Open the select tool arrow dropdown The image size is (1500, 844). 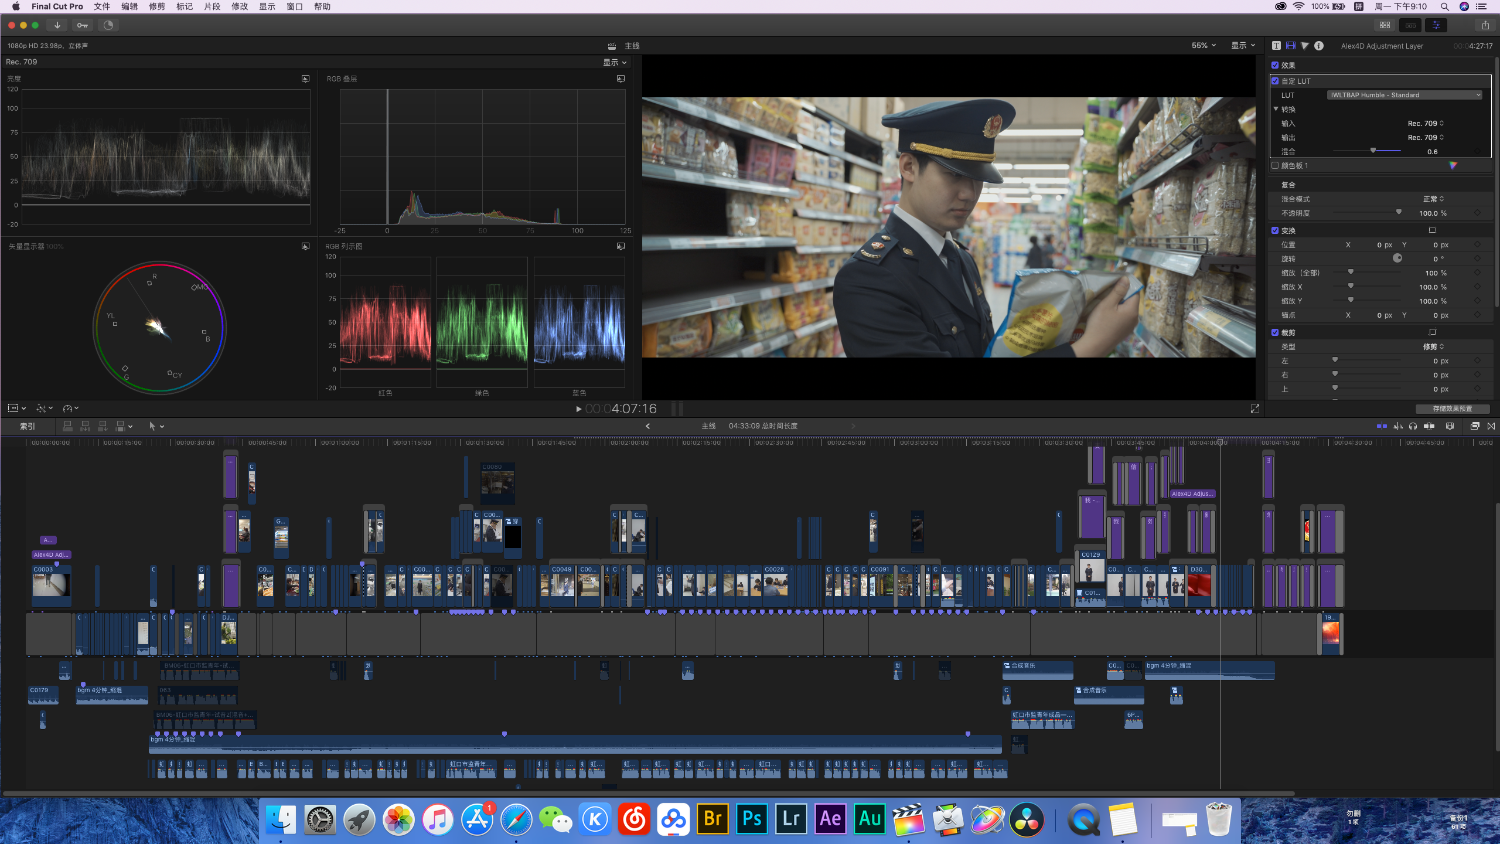coord(156,426)
